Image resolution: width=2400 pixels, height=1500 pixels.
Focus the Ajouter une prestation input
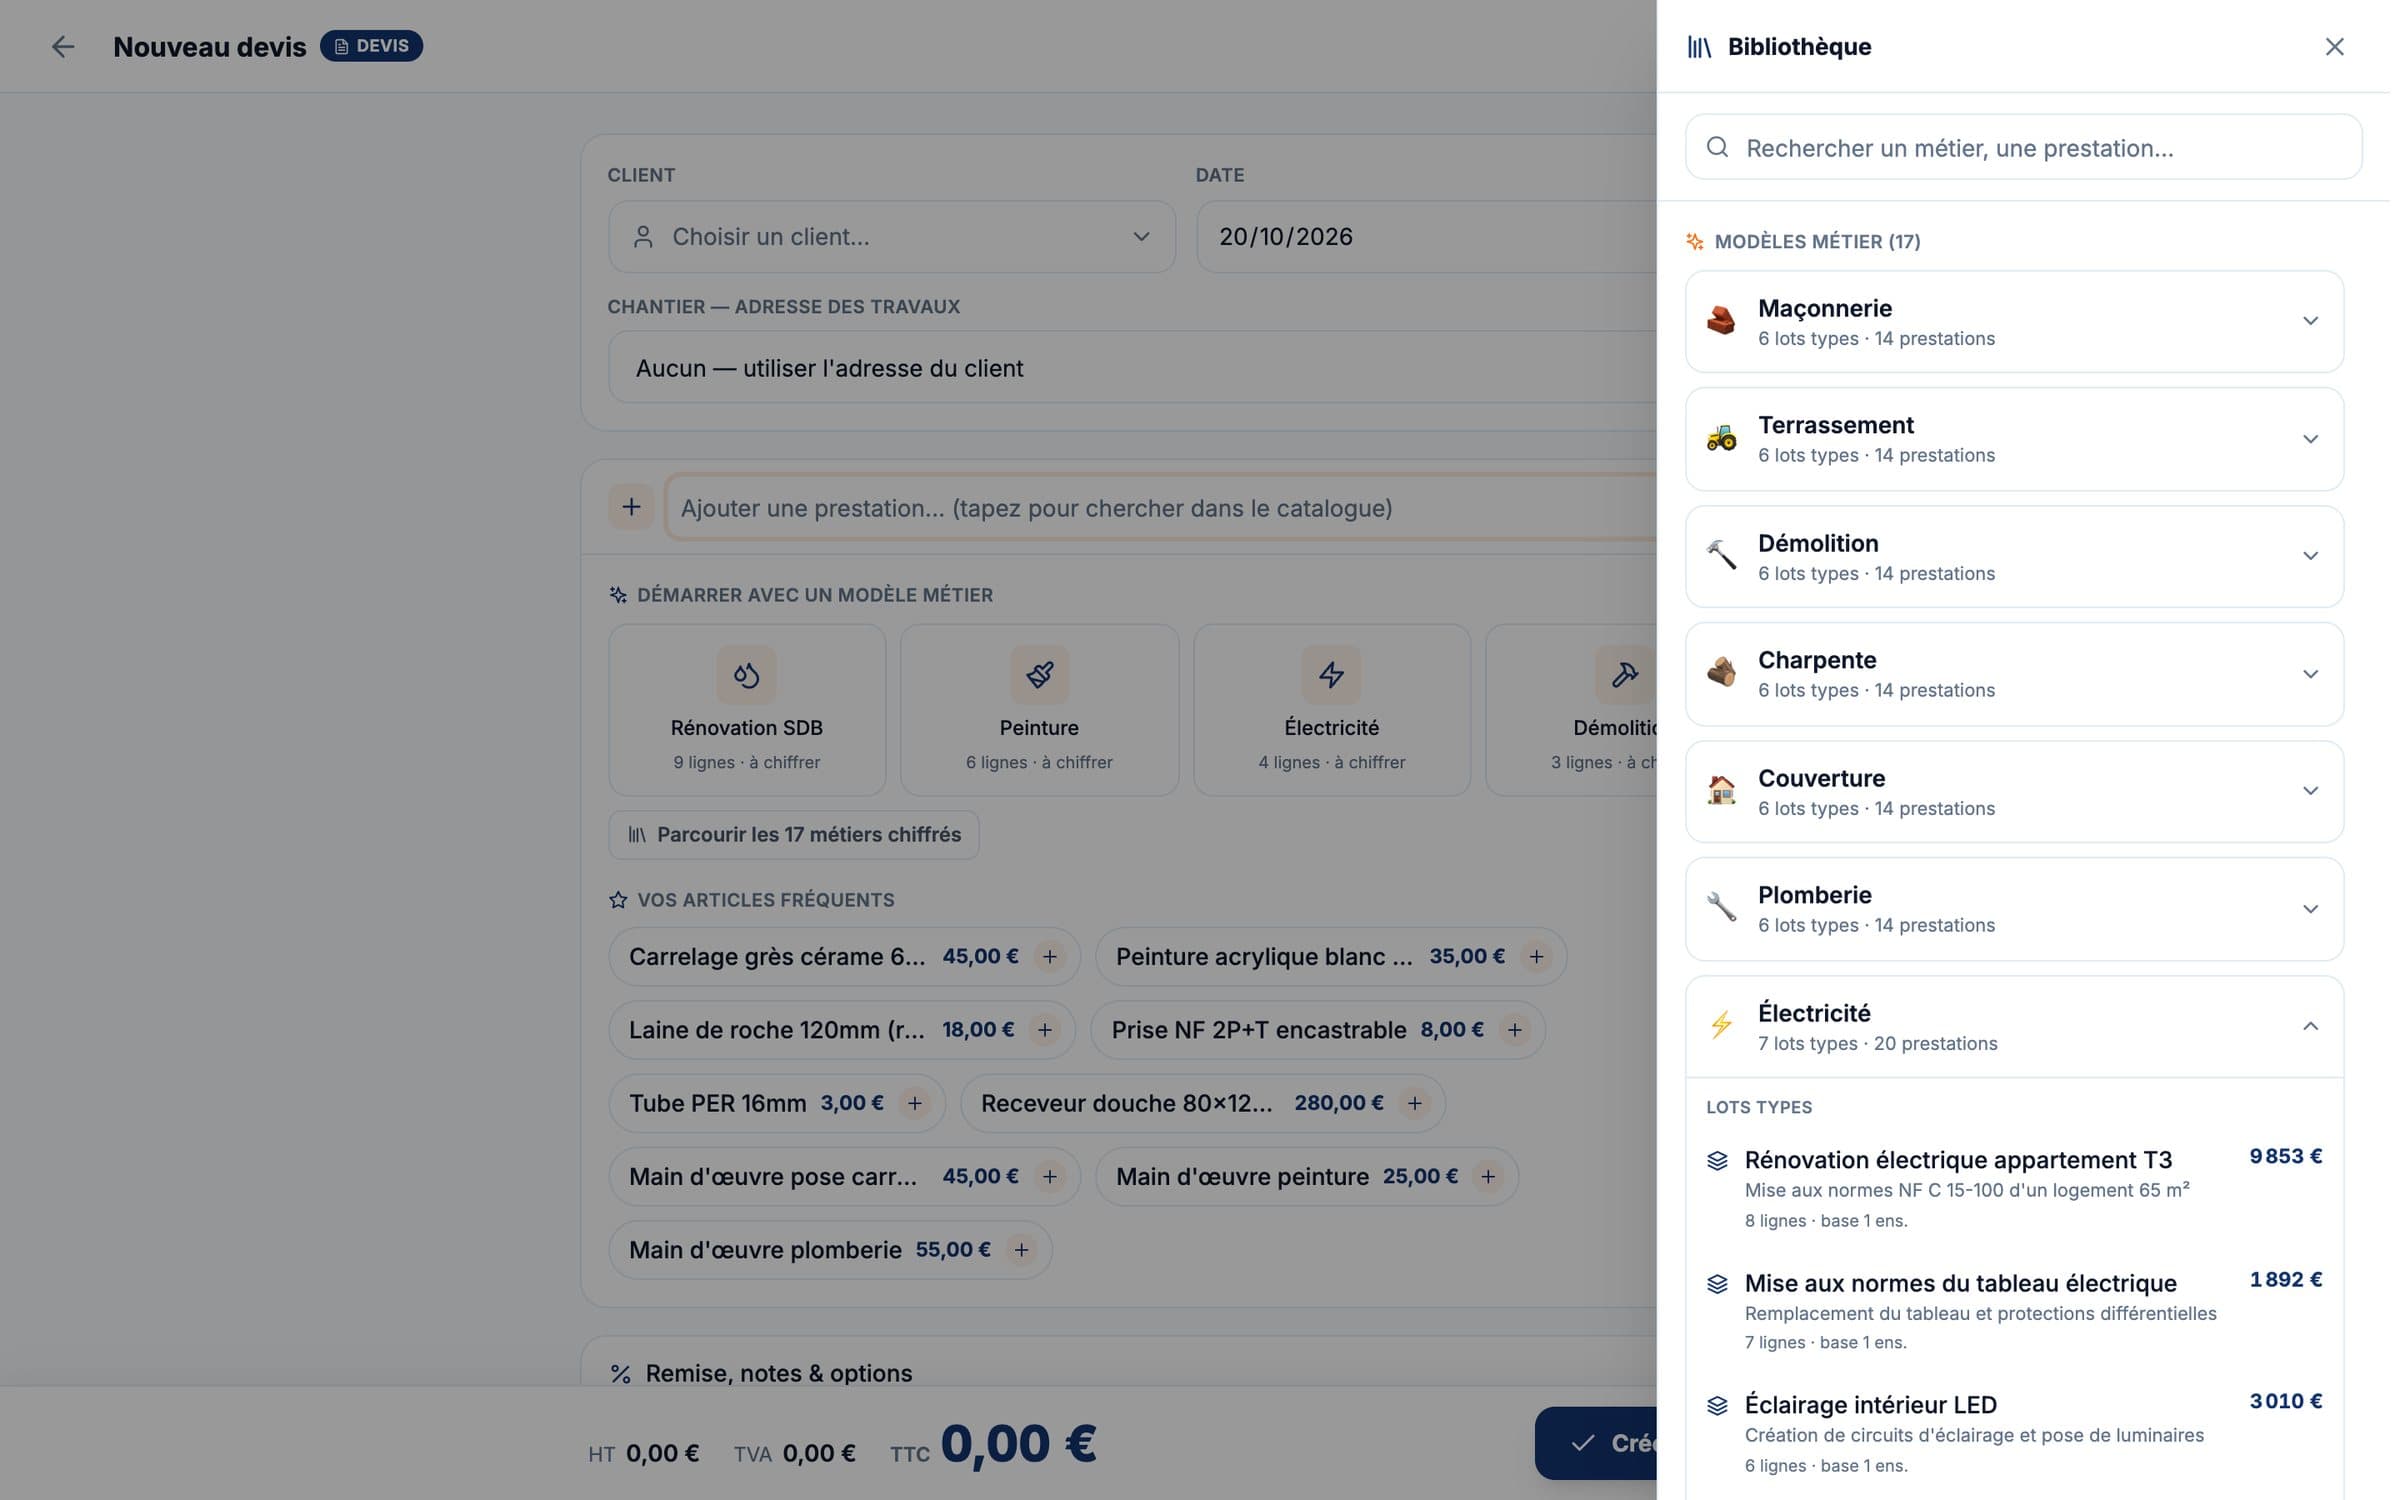coord(1160,508)
